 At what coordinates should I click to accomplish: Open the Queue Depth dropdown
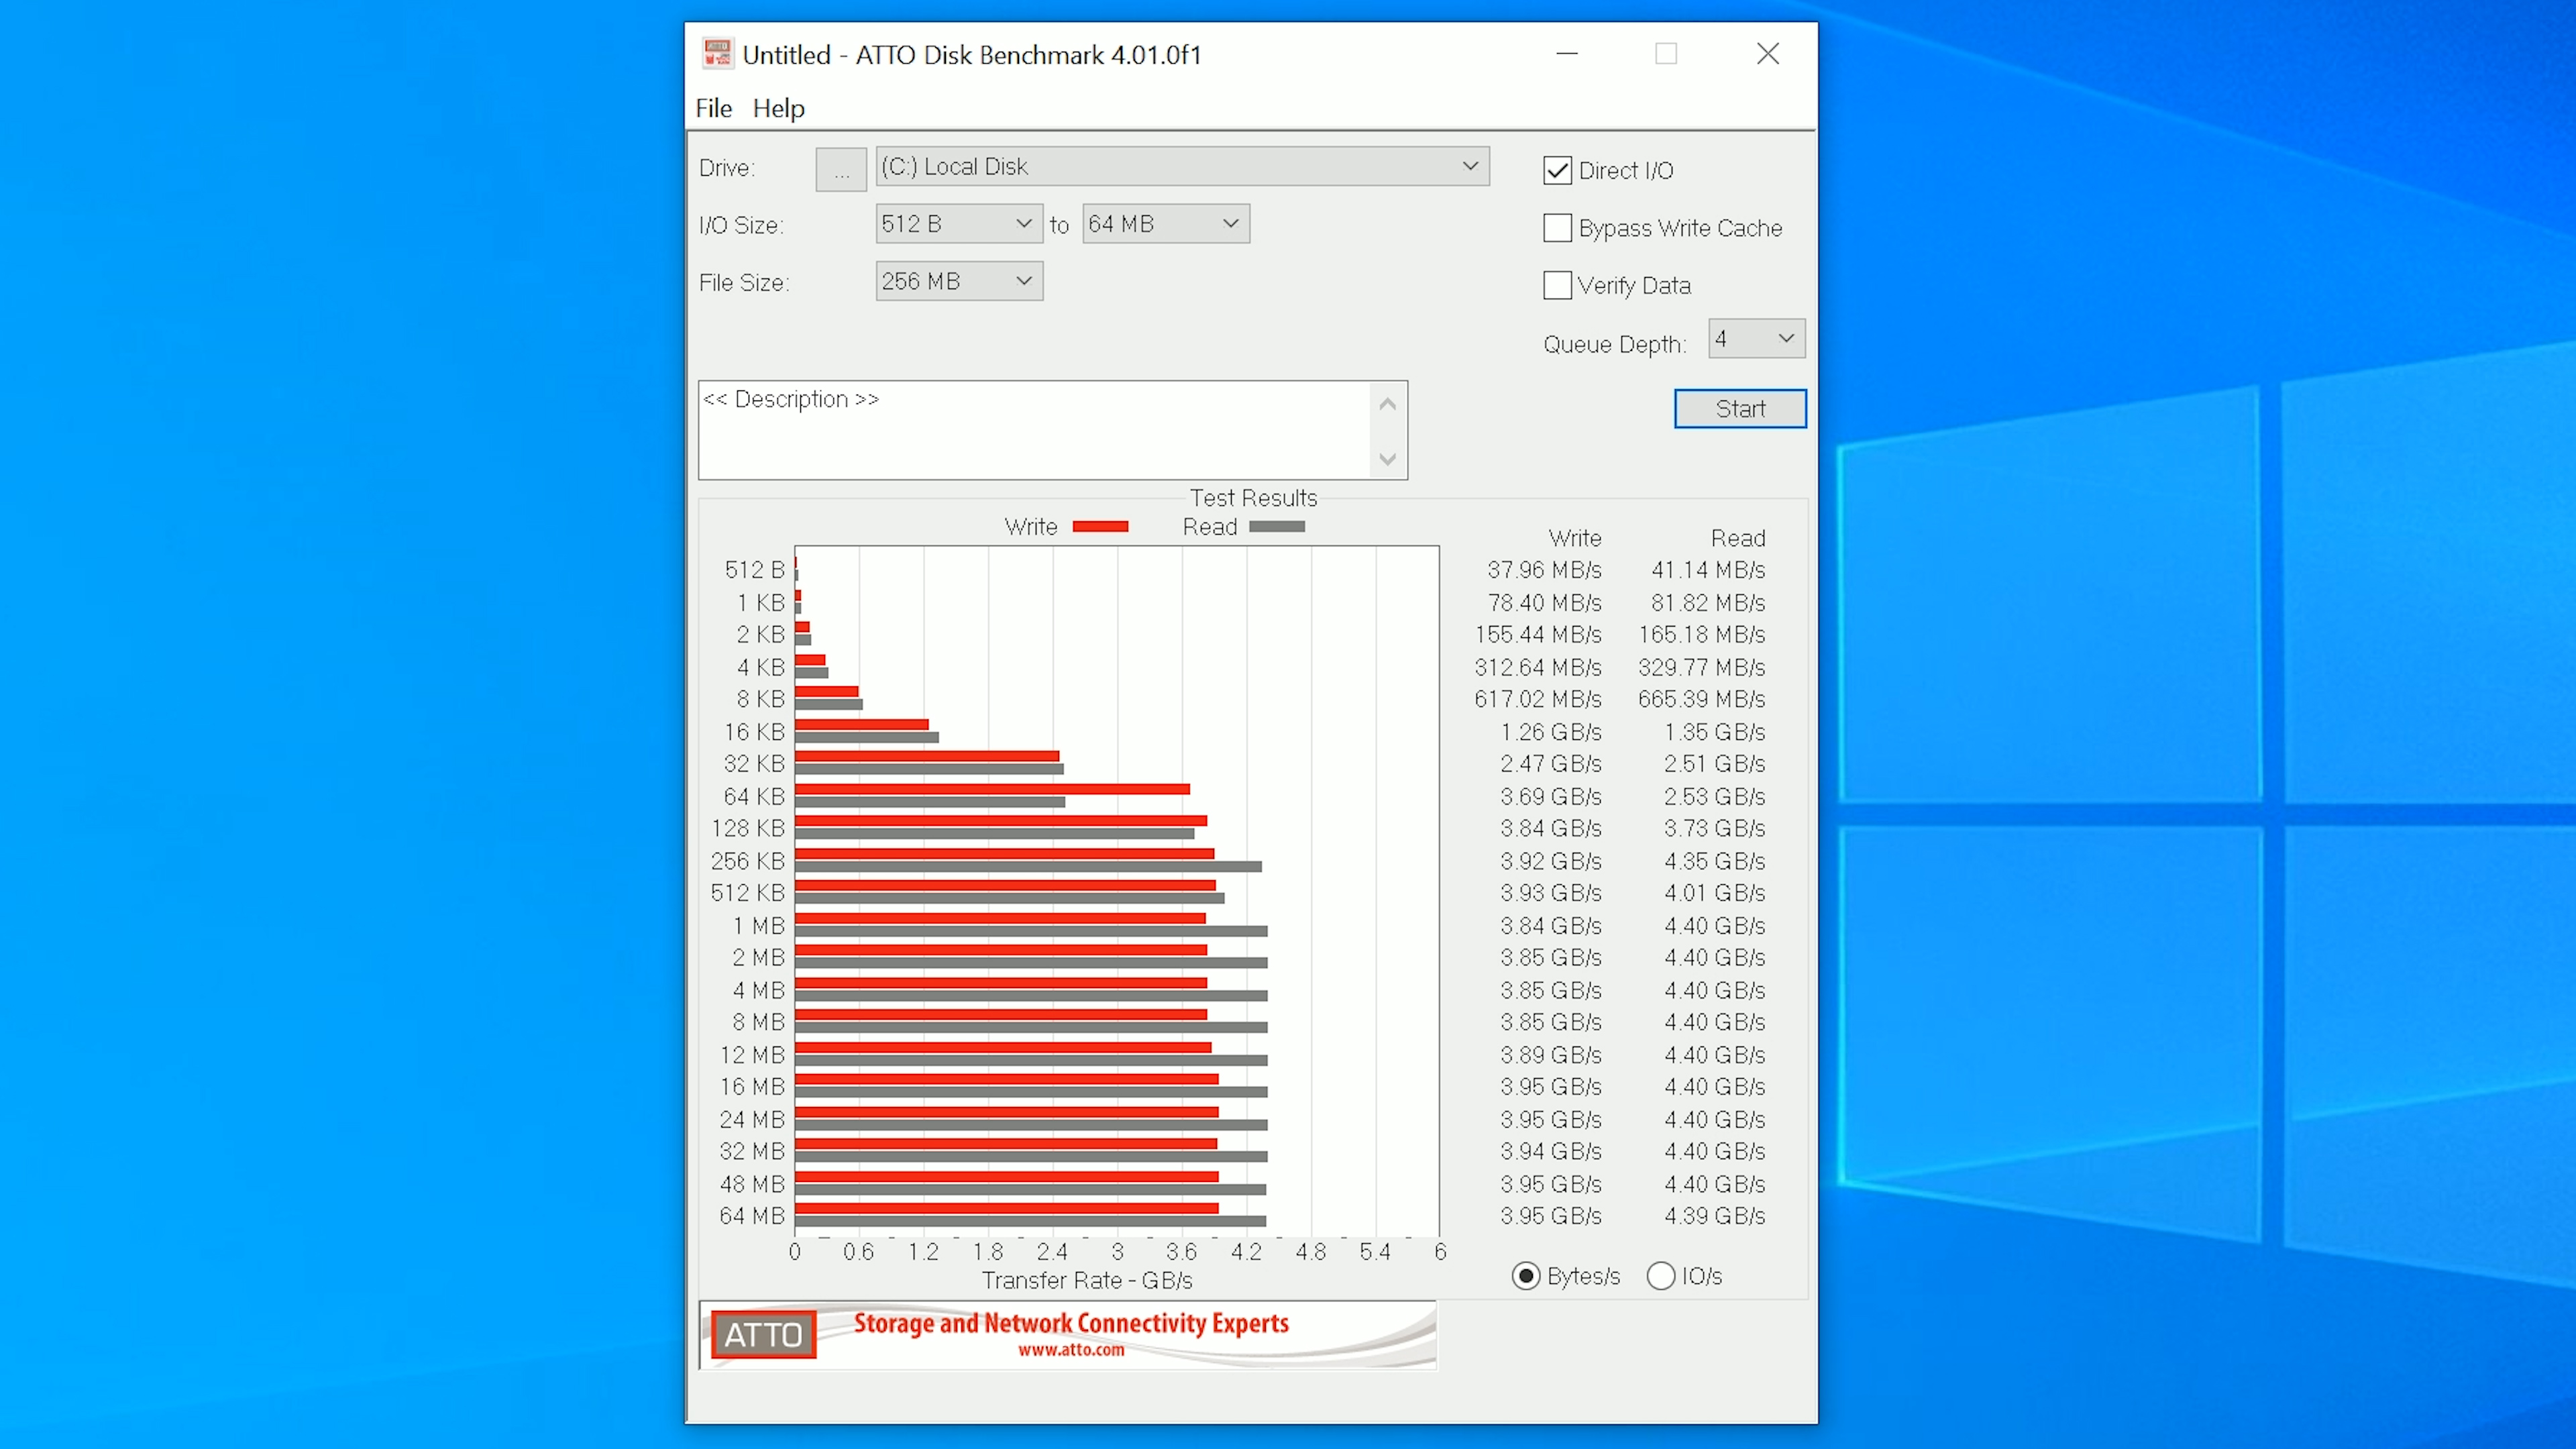pyautogui.click(x=1756, y=339)
